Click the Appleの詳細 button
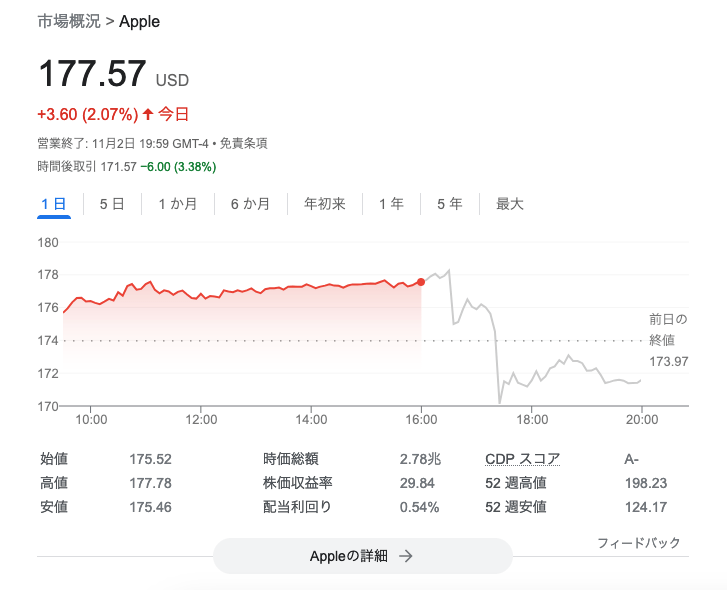Image resolution: width=727 pixels, height=590 pixels. 363,556
